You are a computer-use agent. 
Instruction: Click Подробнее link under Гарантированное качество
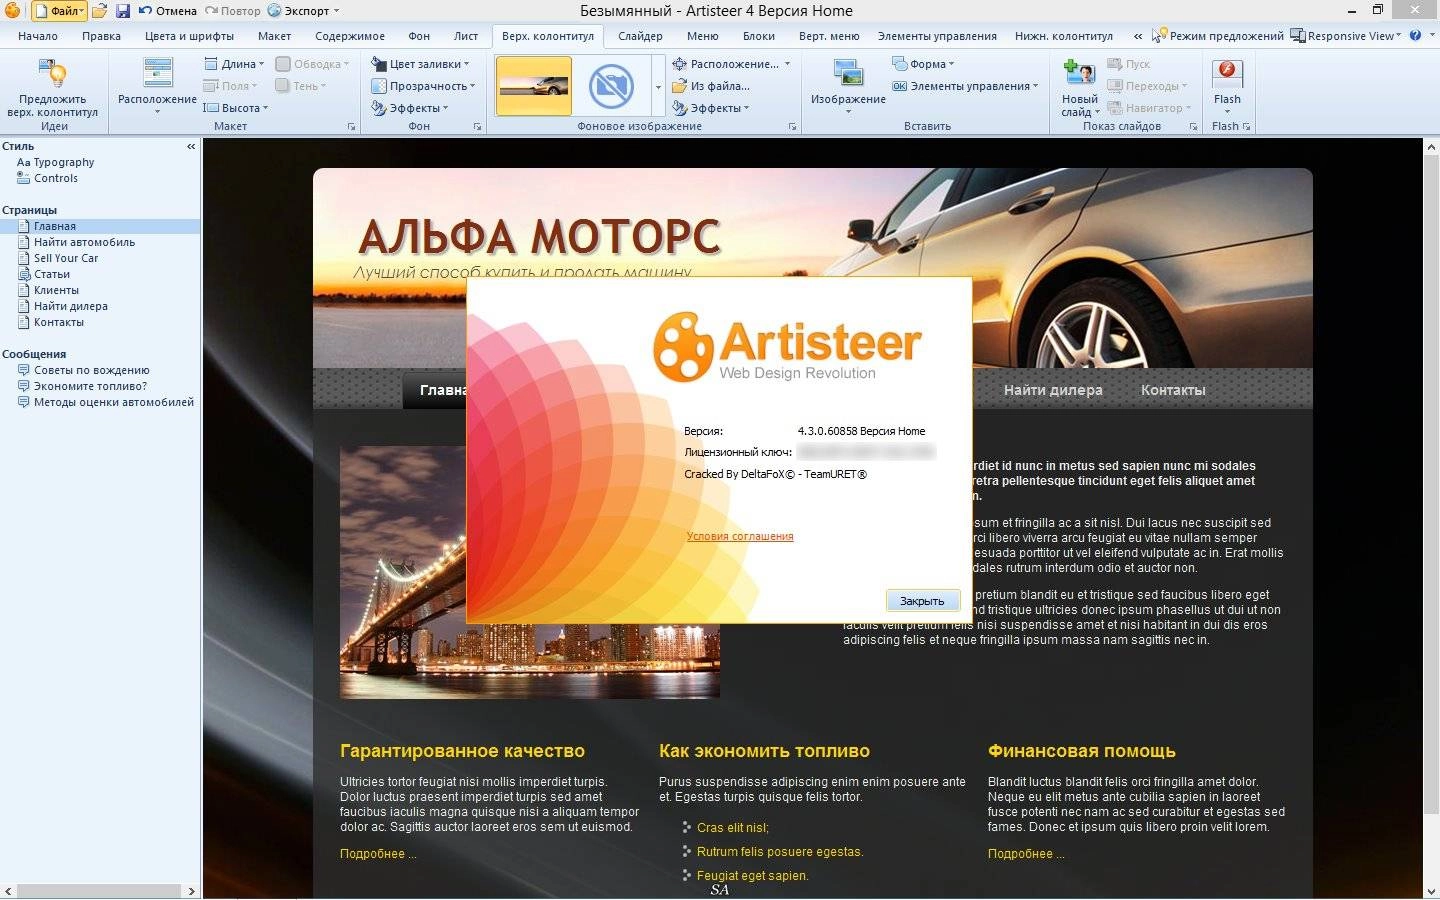(x=378, y=854)
